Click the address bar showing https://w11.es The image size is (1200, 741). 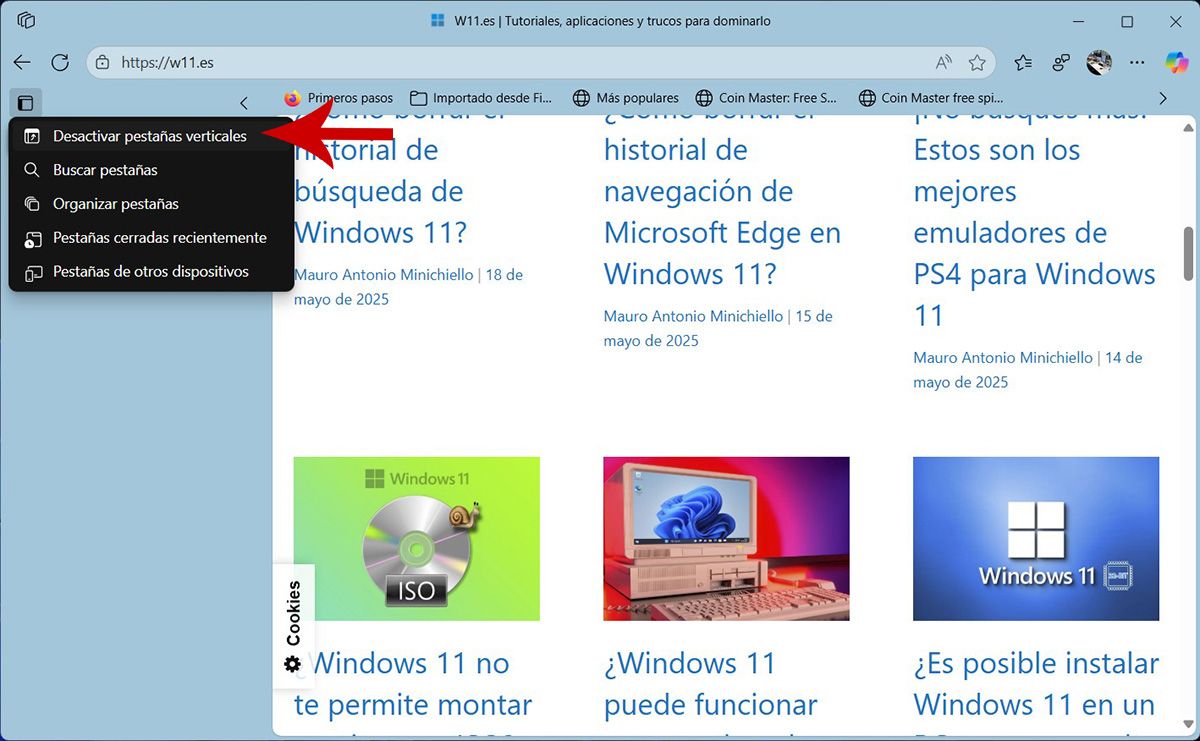(x=540, y=62)
